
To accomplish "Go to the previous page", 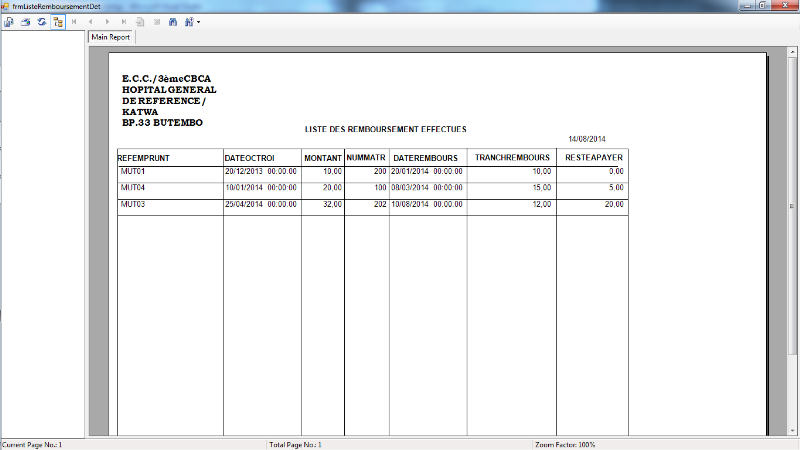I will click(90, 22).
